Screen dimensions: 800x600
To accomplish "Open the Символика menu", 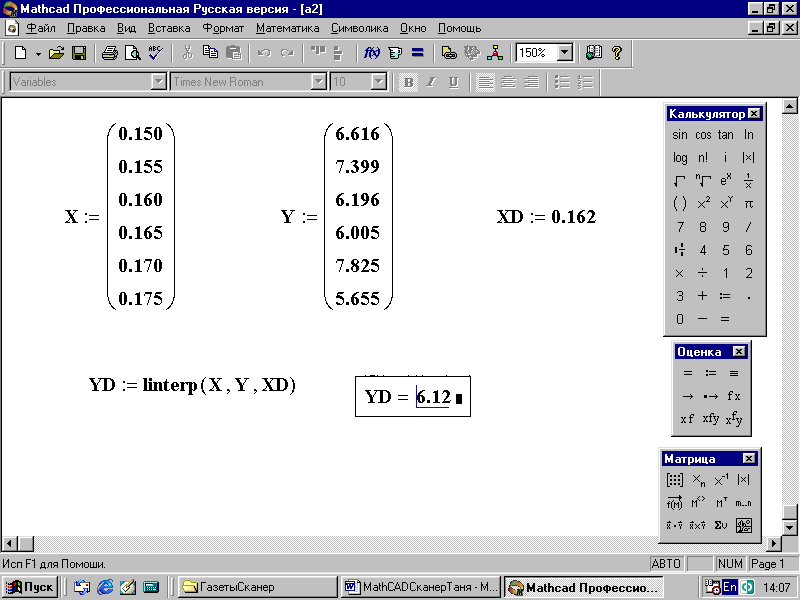I will (360, 28).
